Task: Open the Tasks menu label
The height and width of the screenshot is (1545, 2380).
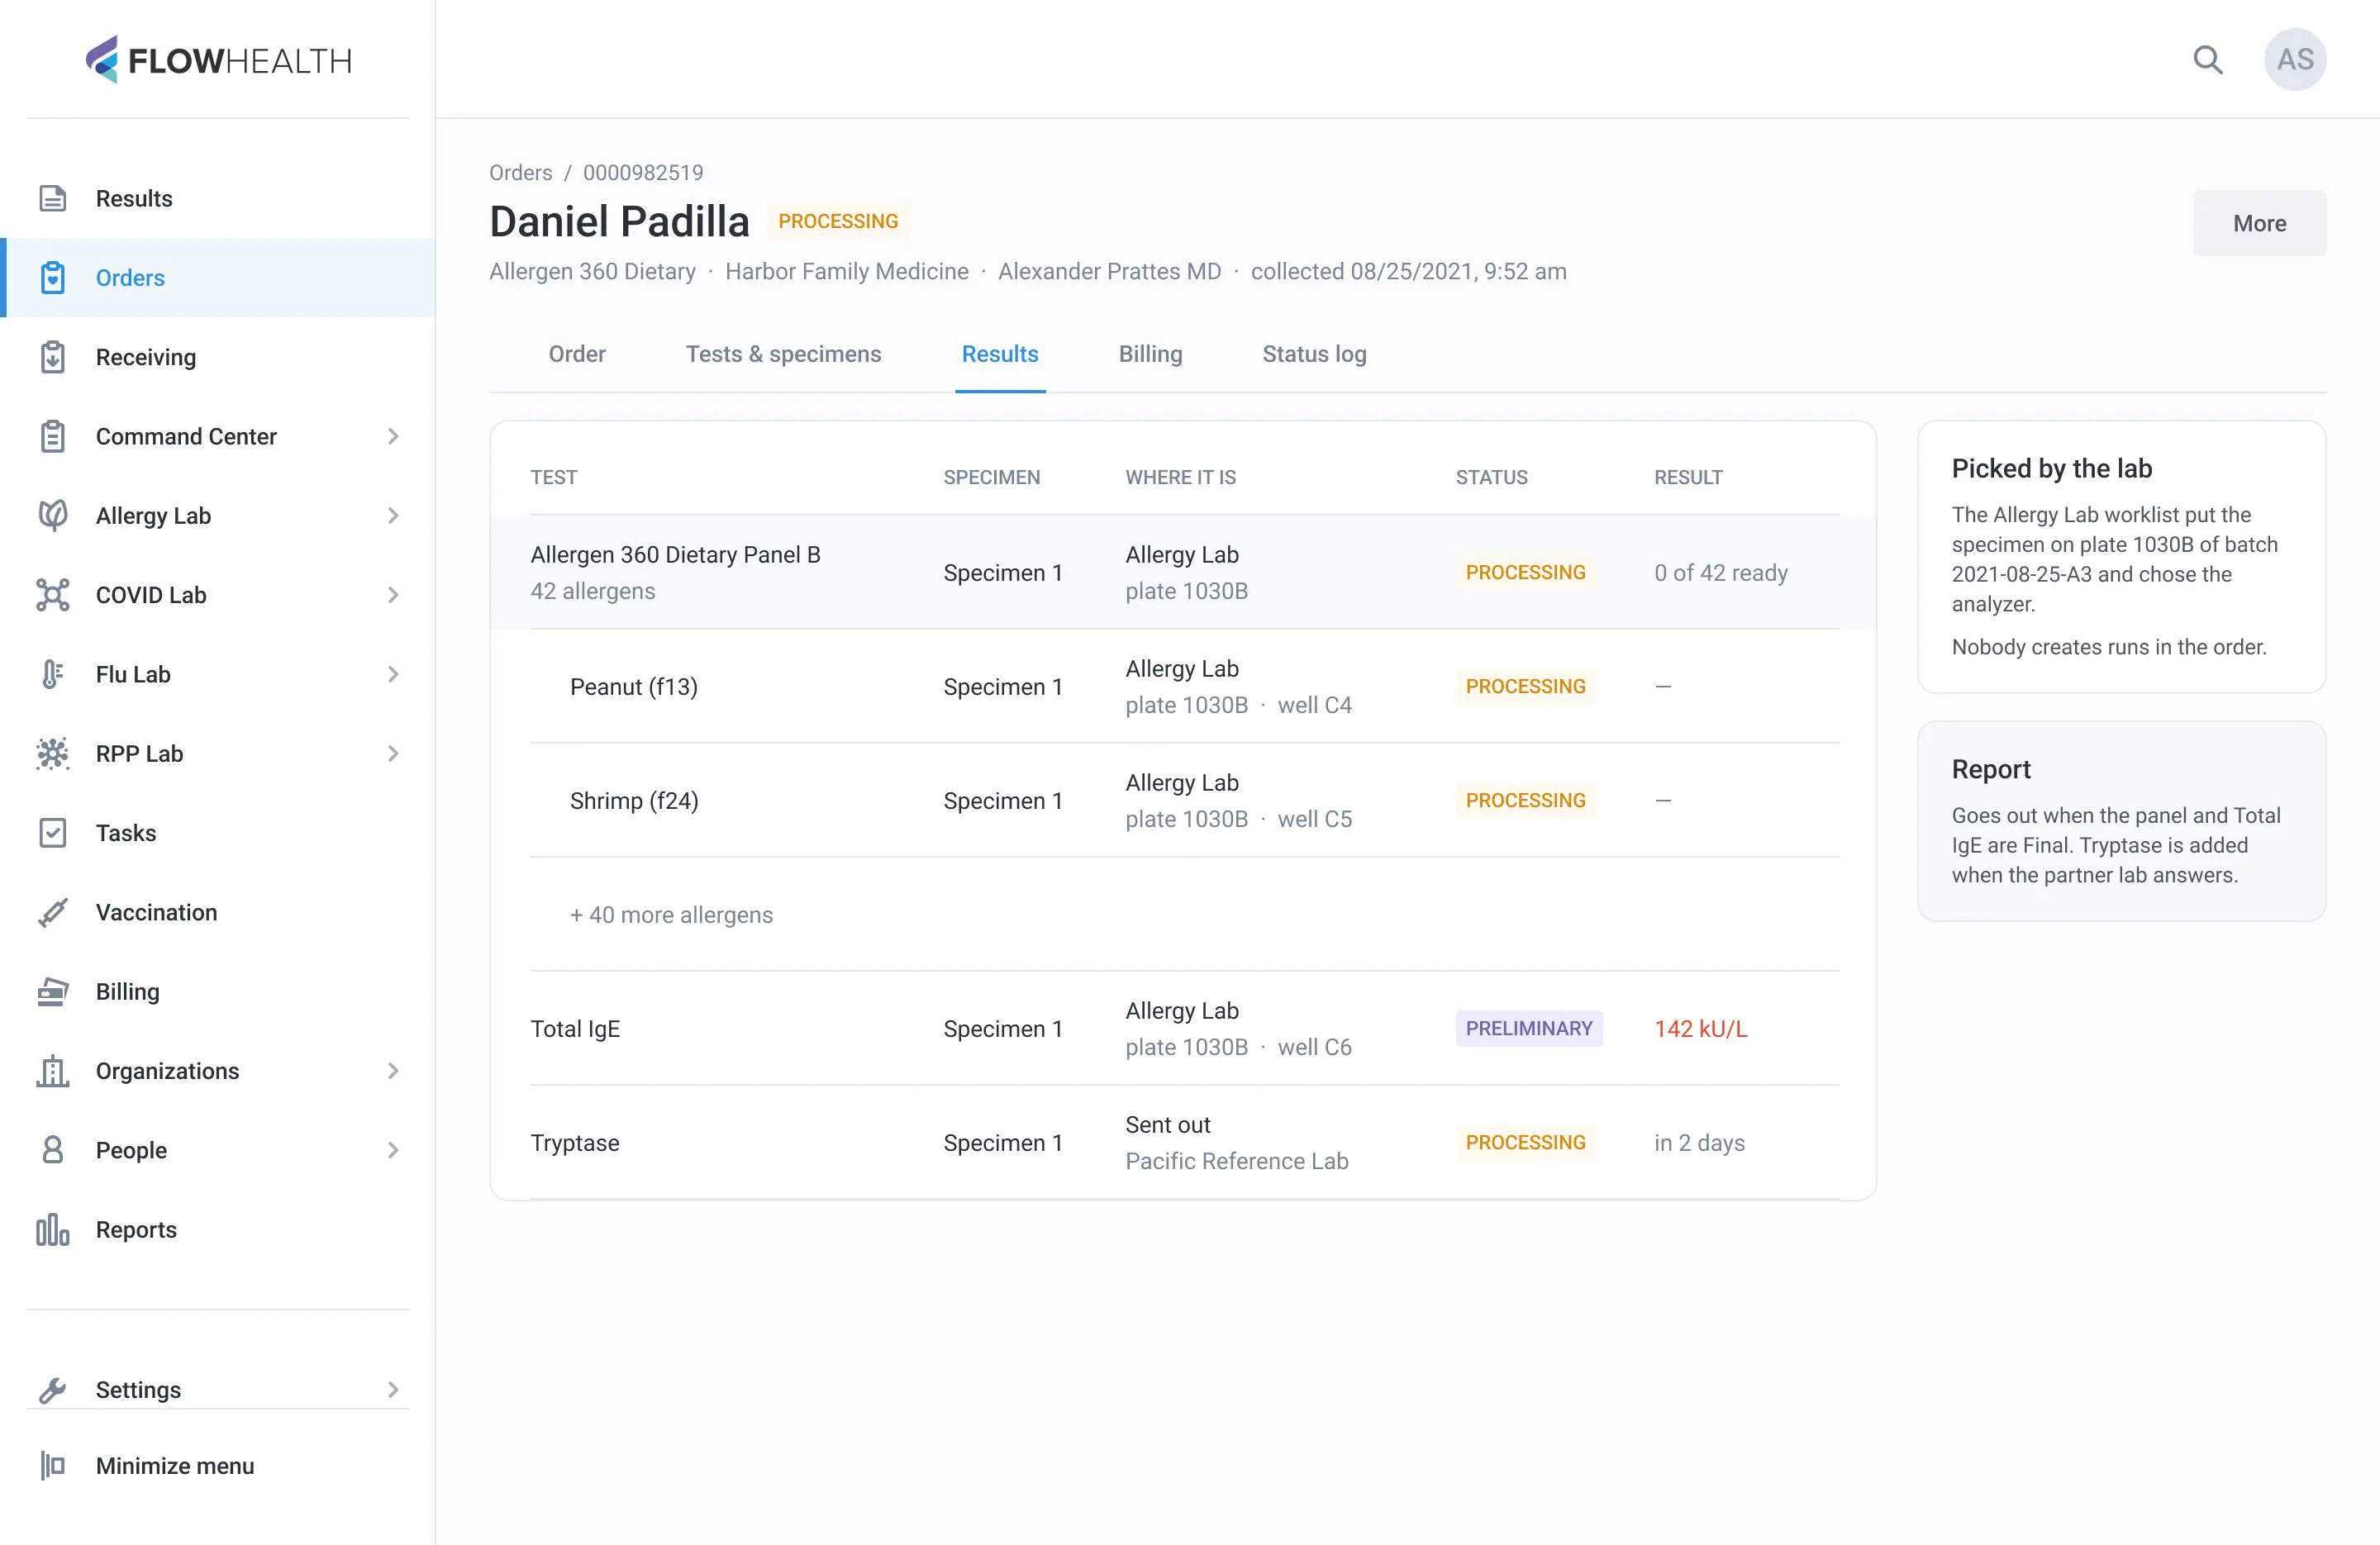Action: (126, 832)
